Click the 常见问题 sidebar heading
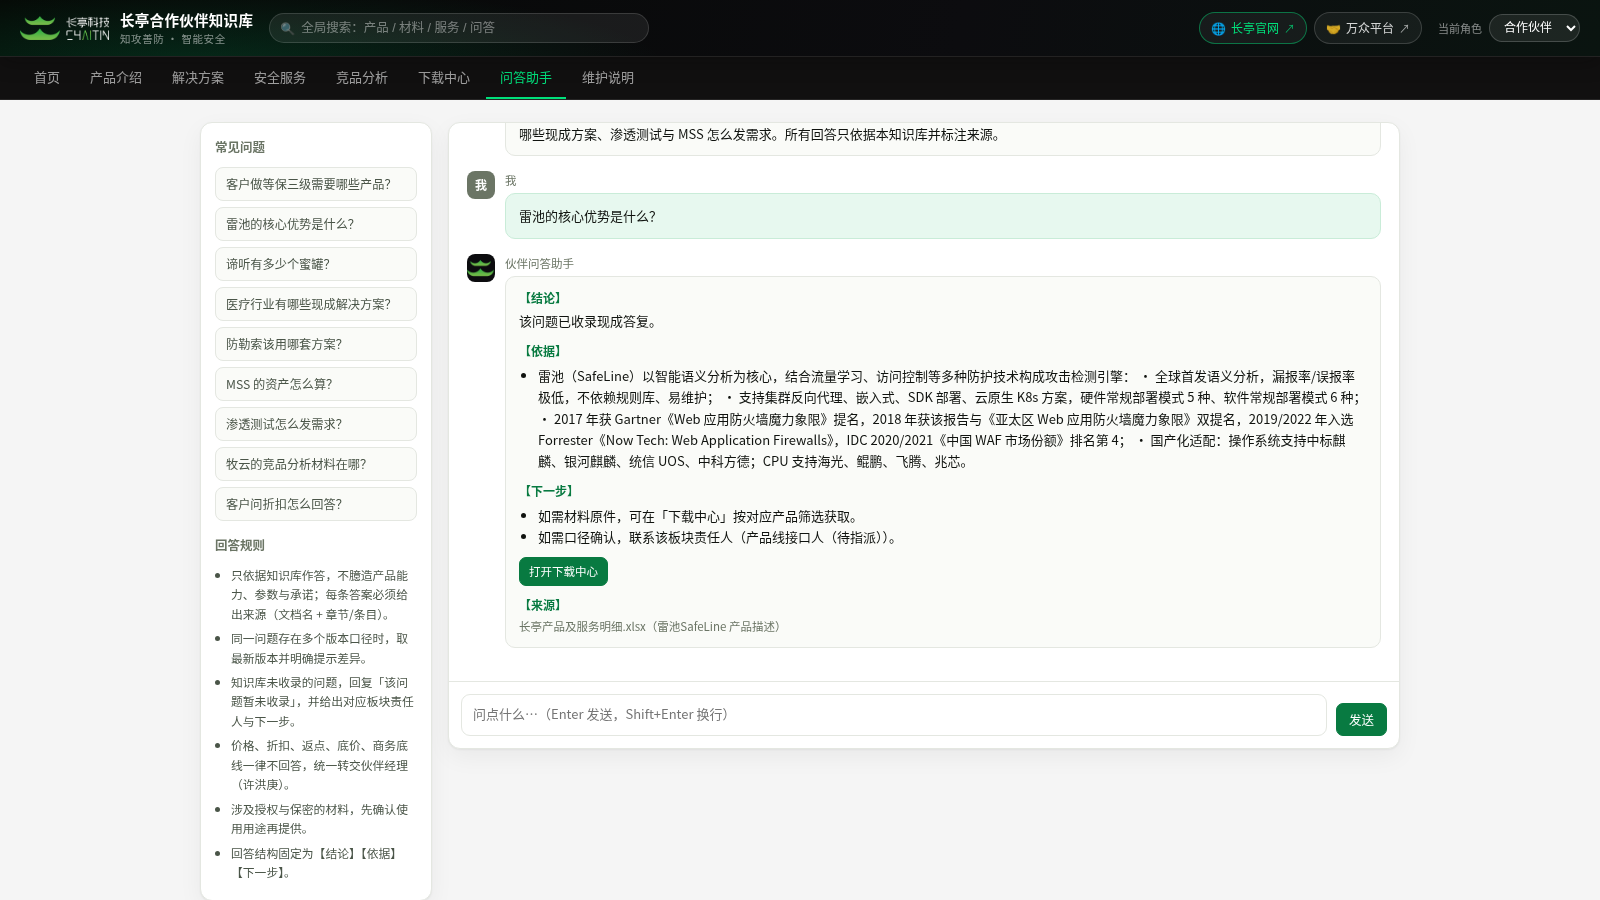The height and width of the screenshot is (900, 1600). 240,147
